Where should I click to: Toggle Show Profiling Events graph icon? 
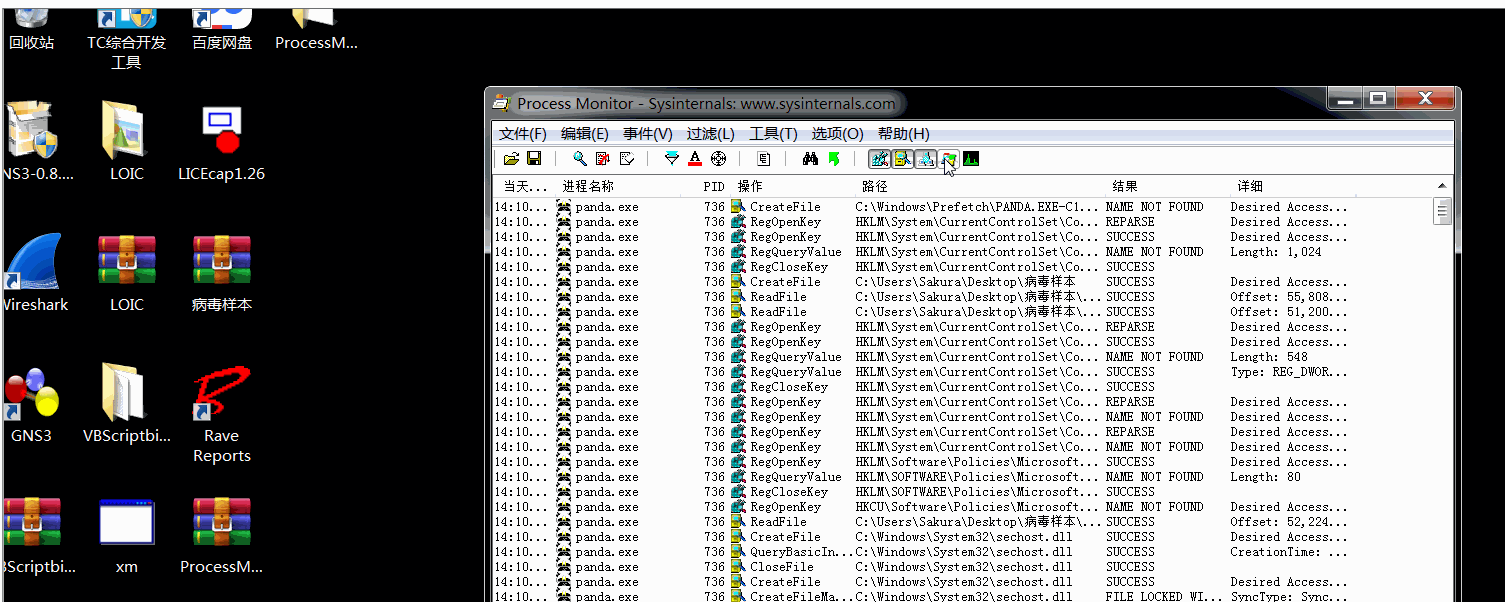(971, 159)
